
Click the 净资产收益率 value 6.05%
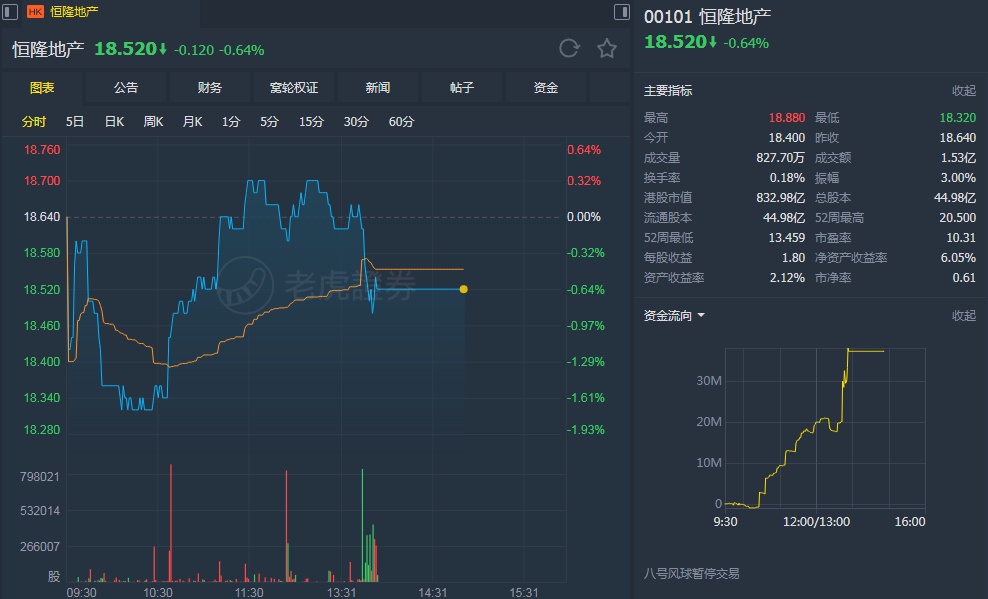point(958,258)
